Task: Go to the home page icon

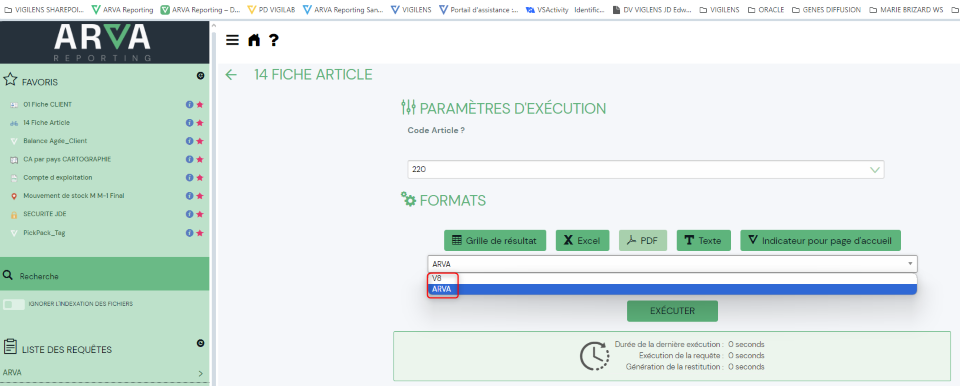Action: 253,40
